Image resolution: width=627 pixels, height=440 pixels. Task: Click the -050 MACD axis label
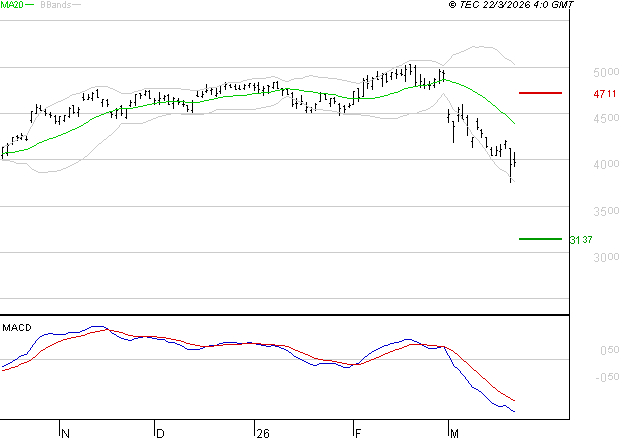coord(607,377)
